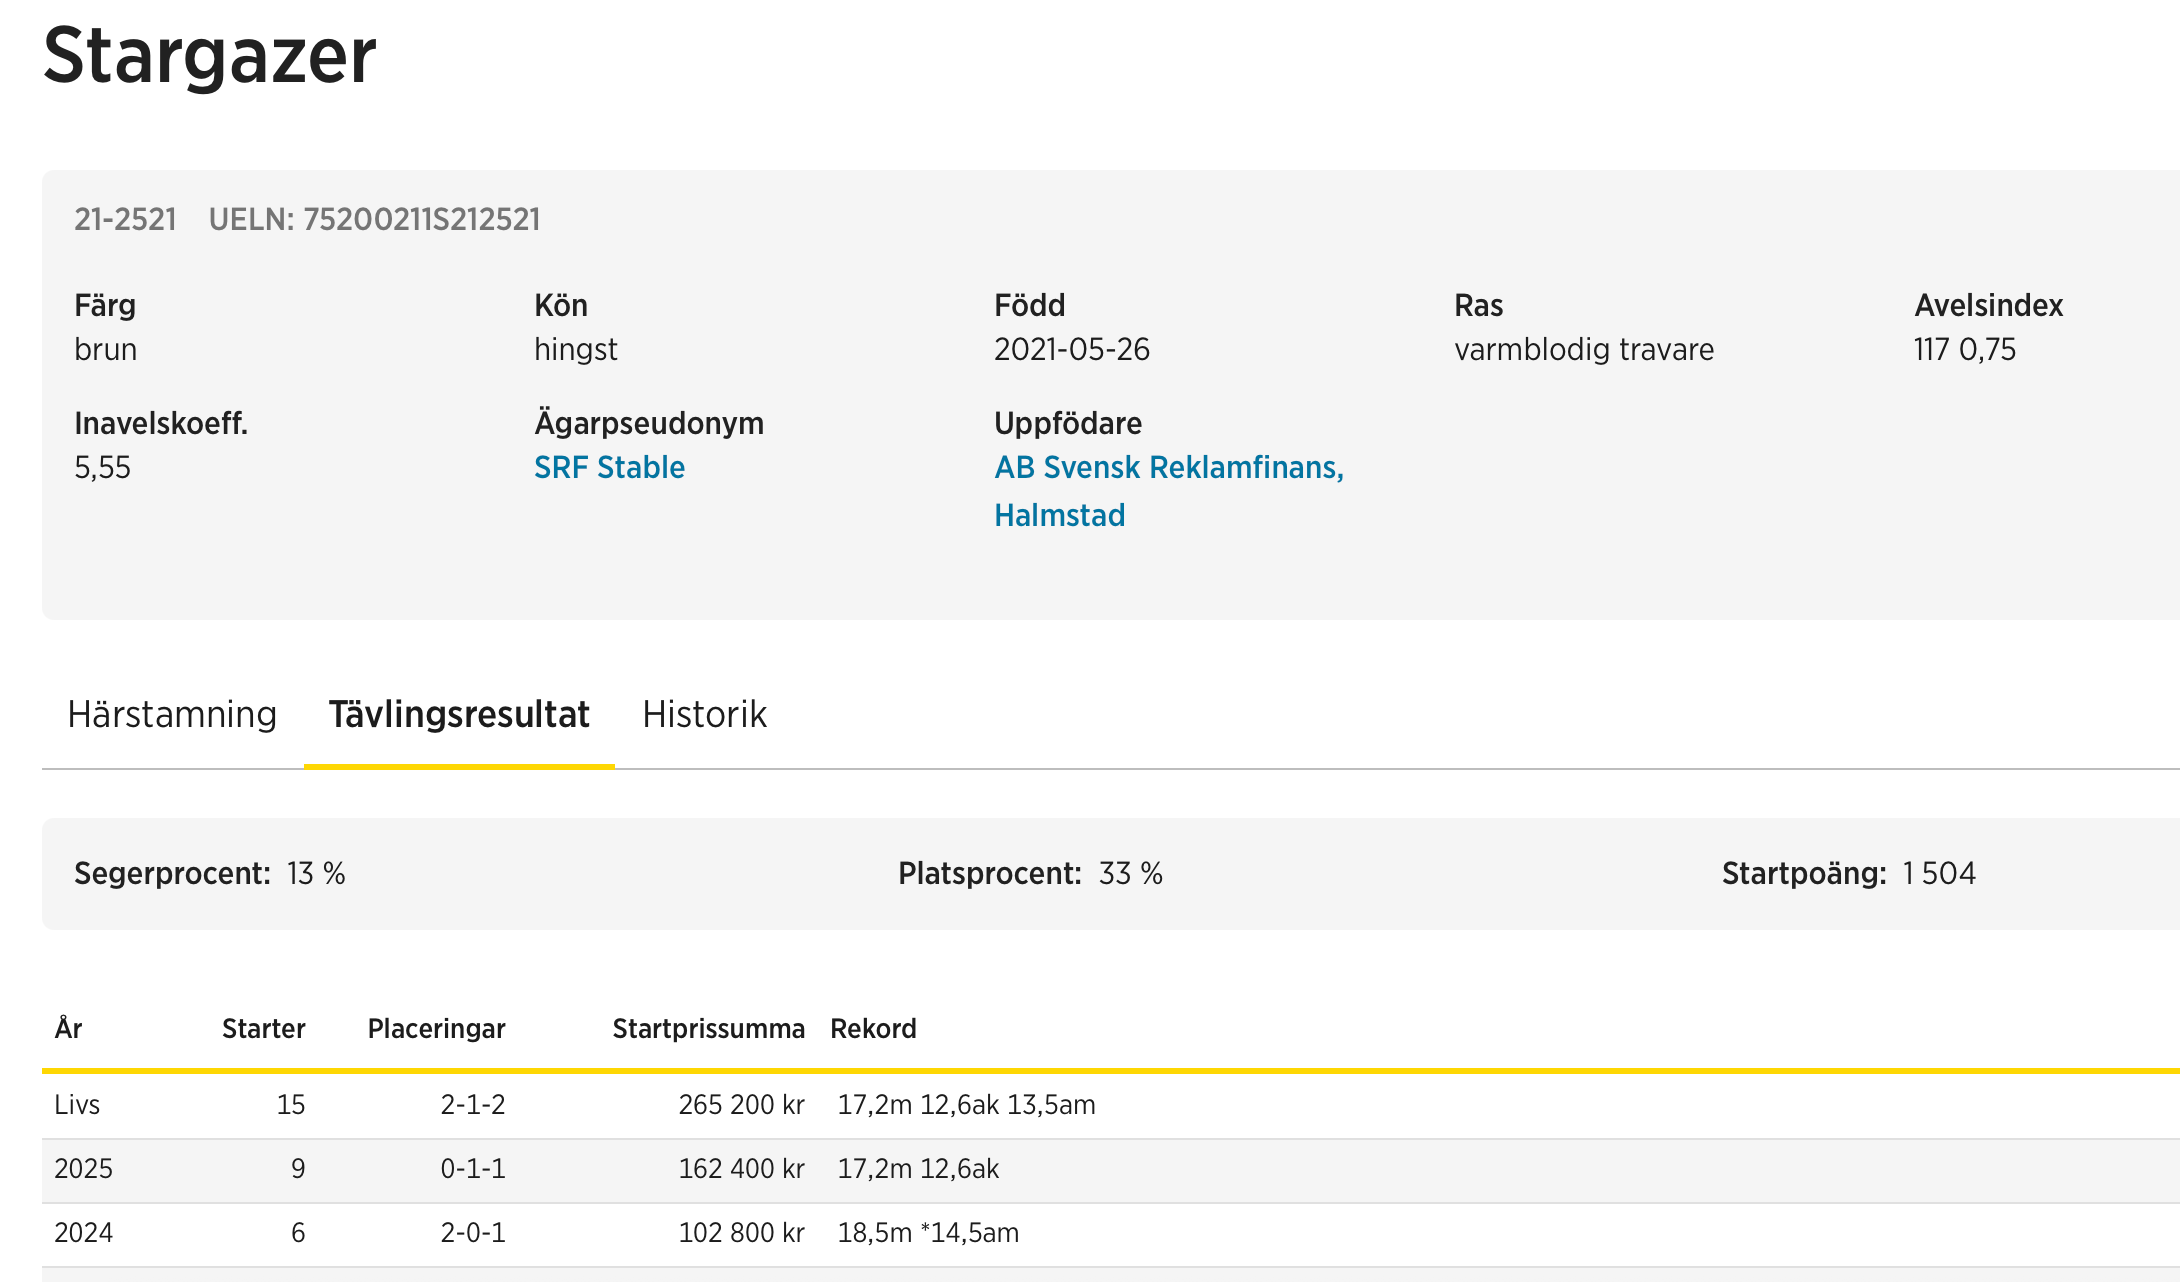
Task: Select the 2025 results row
Action: click(83, 1169)
